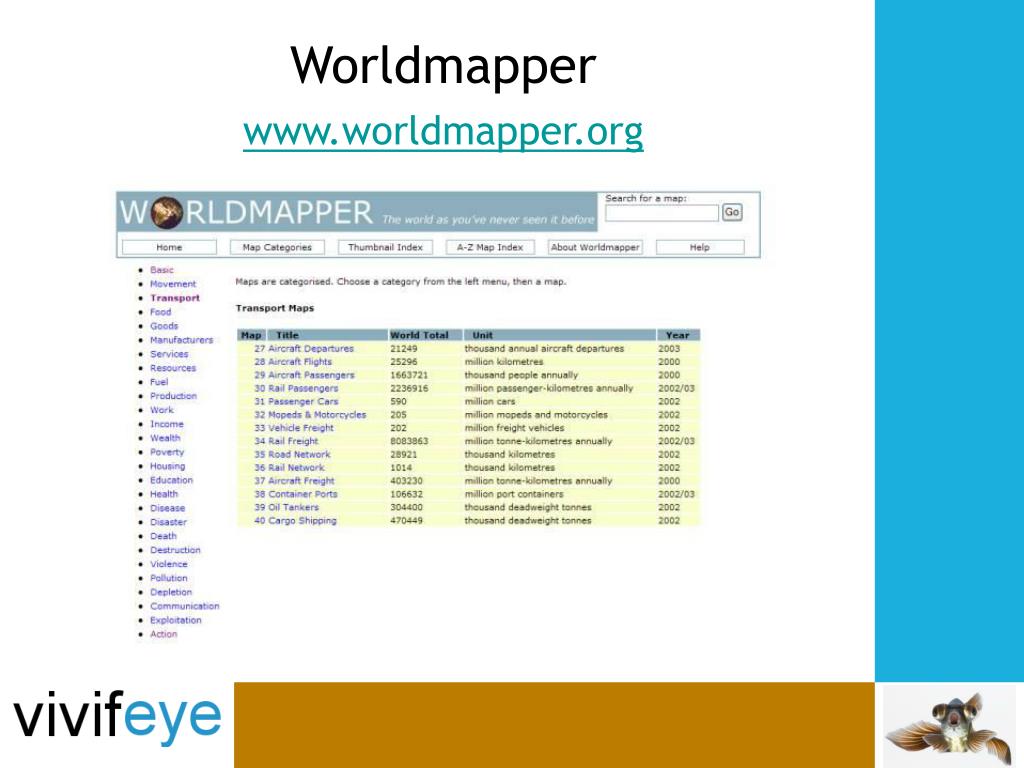The image size is (1024, 768).
Task: Open the About Worldmapper tab
Action: [x=595, y=248]
